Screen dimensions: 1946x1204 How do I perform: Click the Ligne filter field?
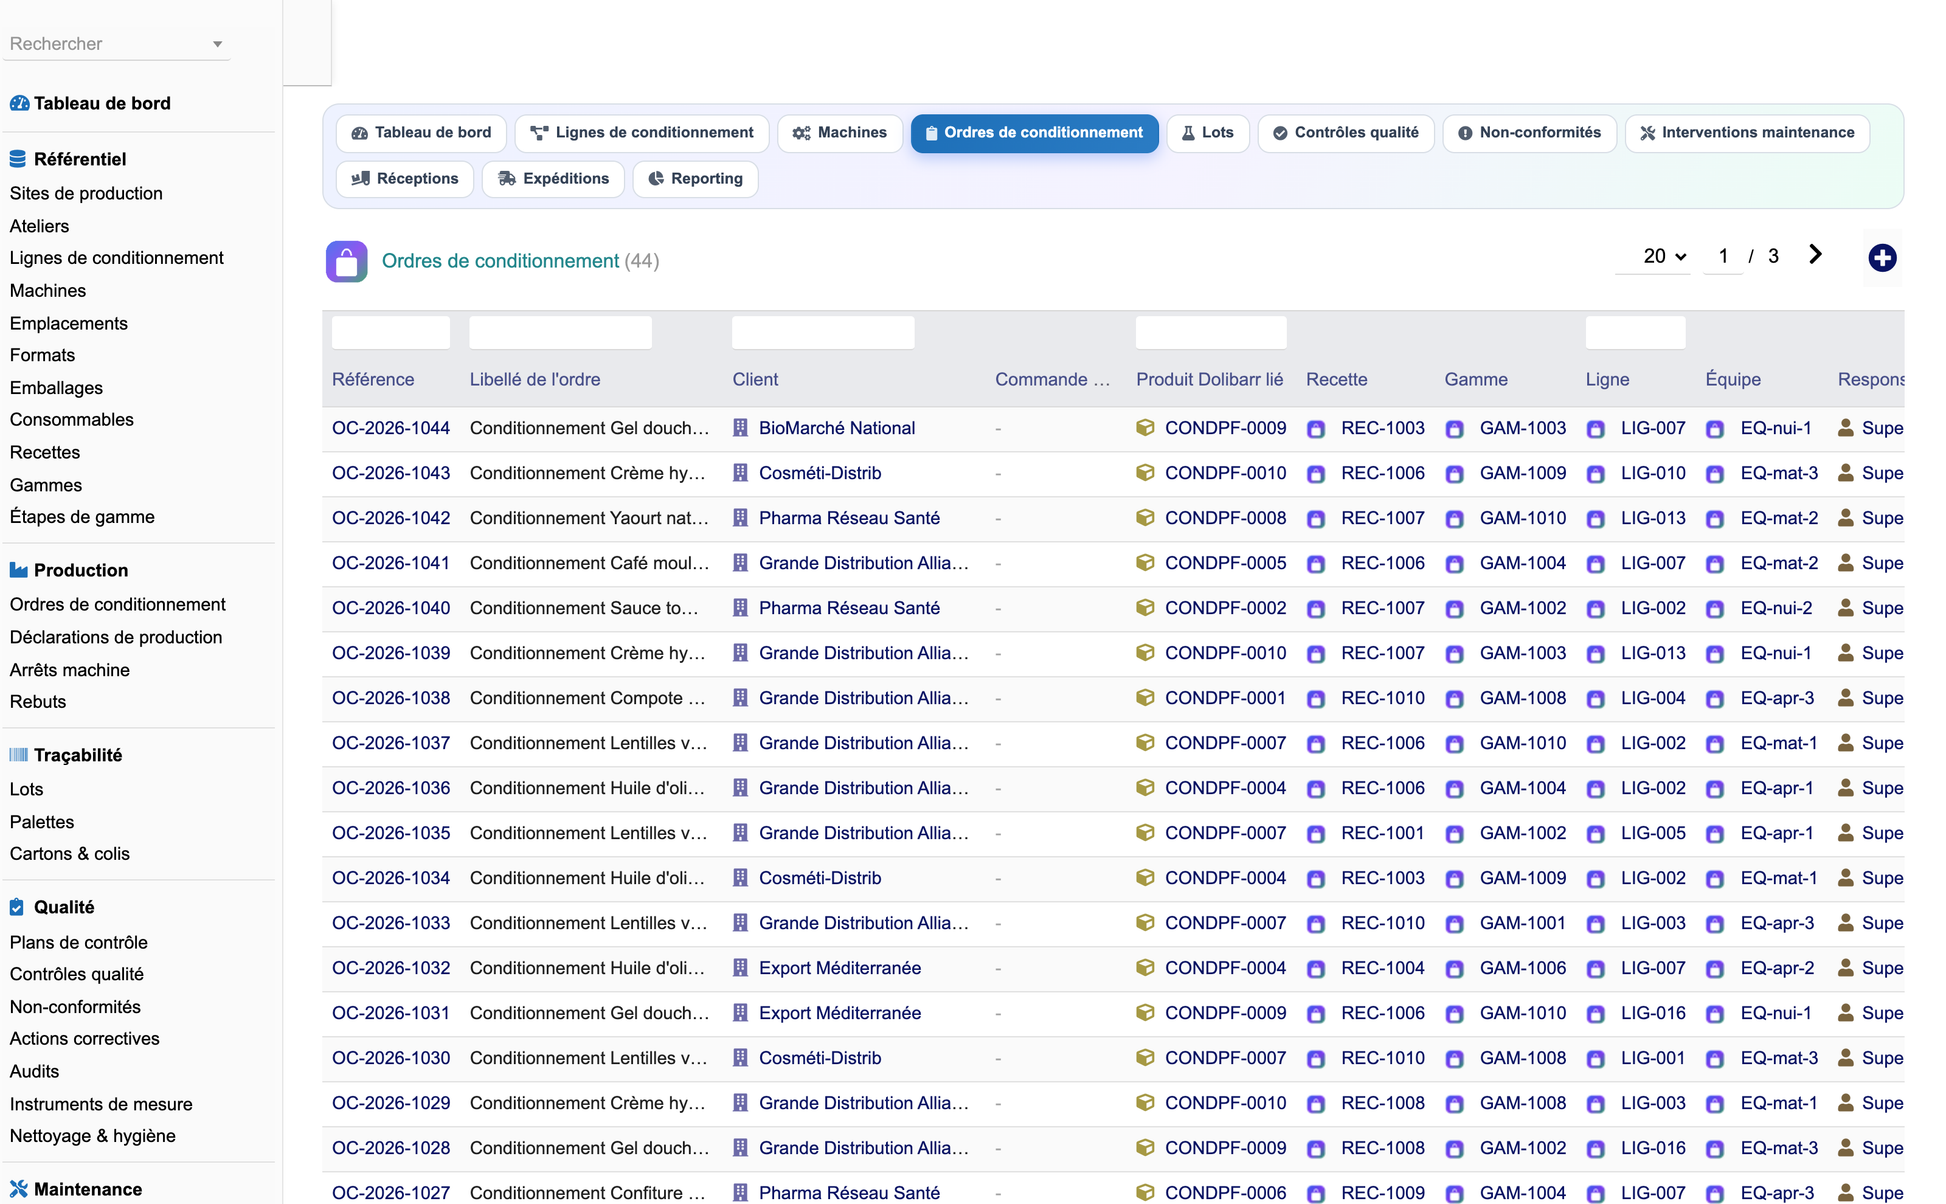[1636, 333]
